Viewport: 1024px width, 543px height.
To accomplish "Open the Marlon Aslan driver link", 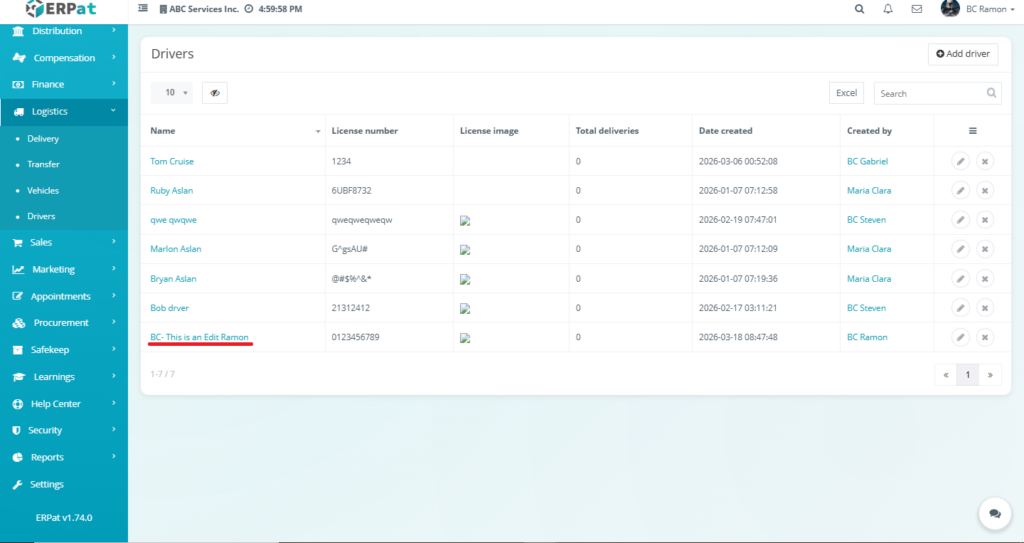I will pos(176,249).
